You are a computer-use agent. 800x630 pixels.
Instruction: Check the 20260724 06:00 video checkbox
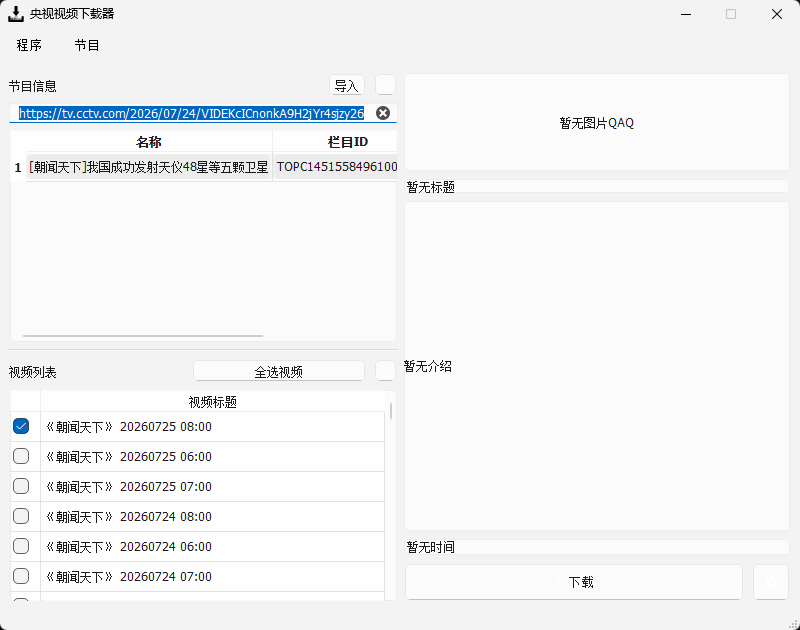[21, 546]
